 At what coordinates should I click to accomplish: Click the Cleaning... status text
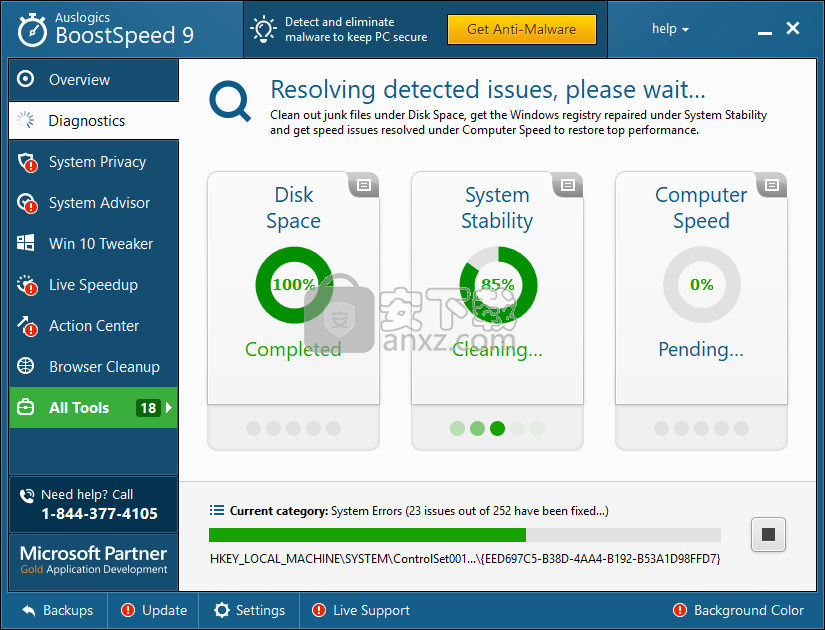497,349
